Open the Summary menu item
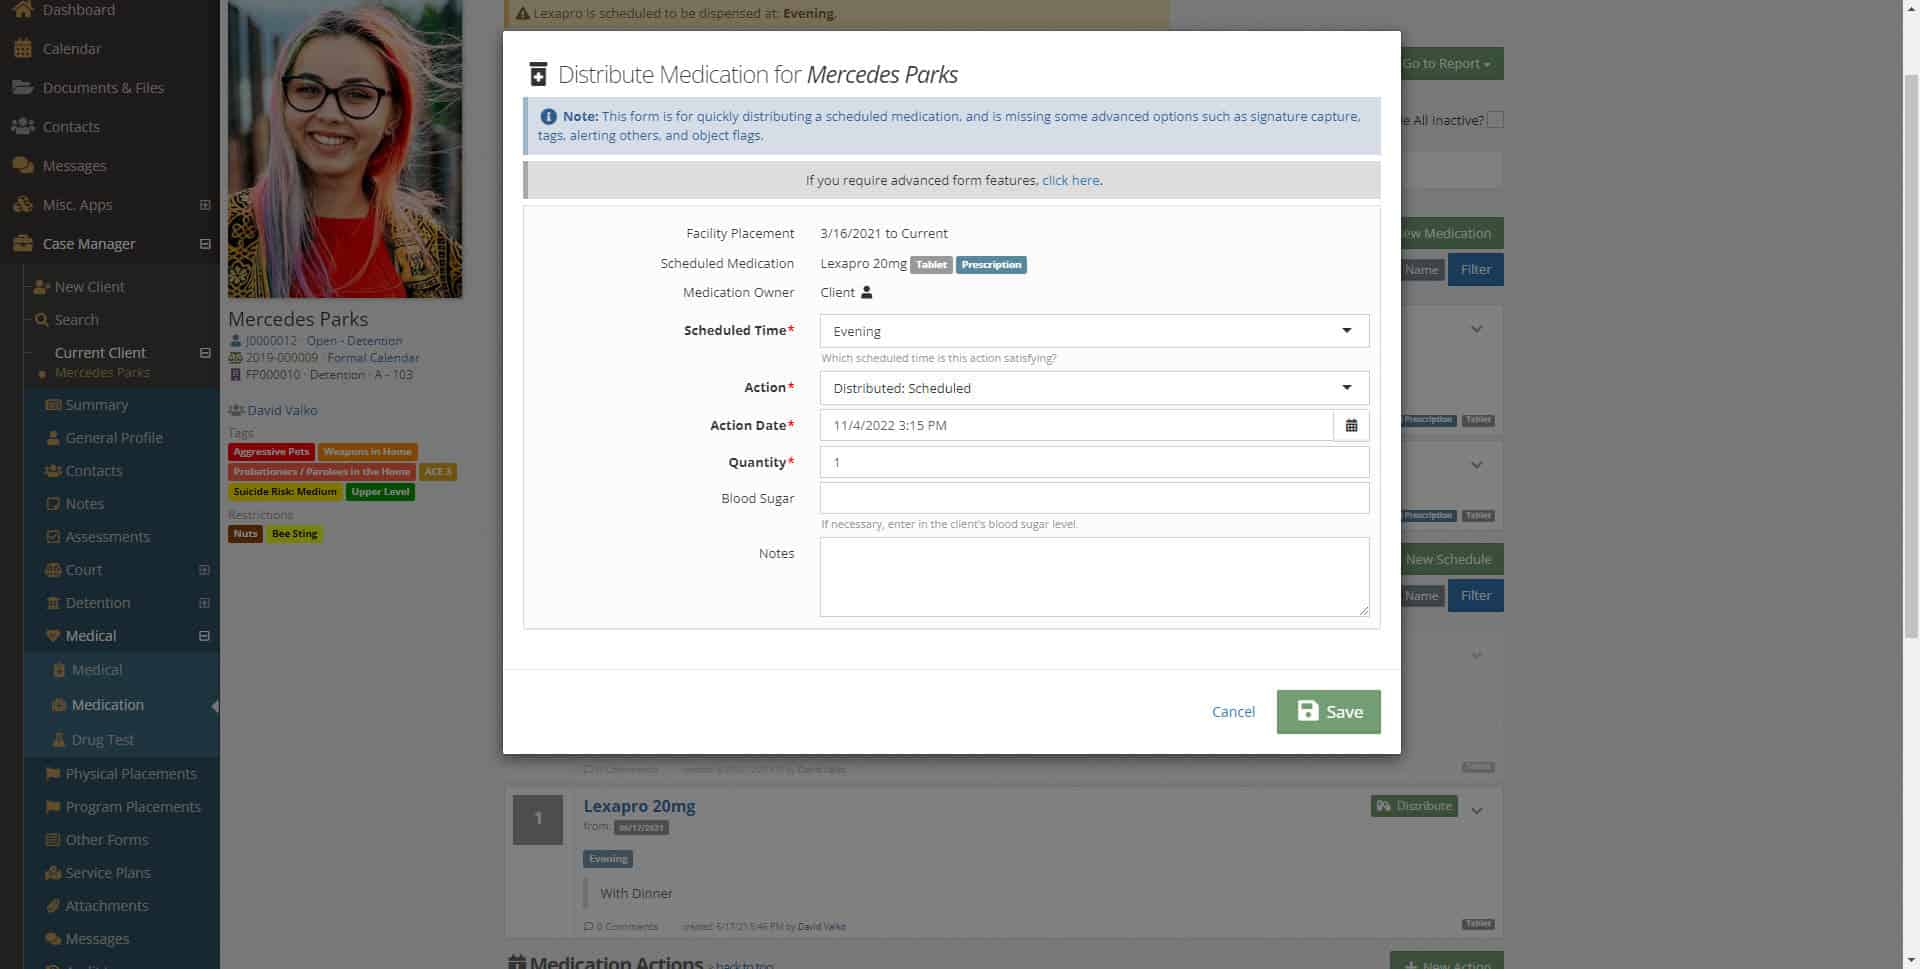Image resolution: width=1920 pixels, height=969 pixels. (x=96, y=405)
